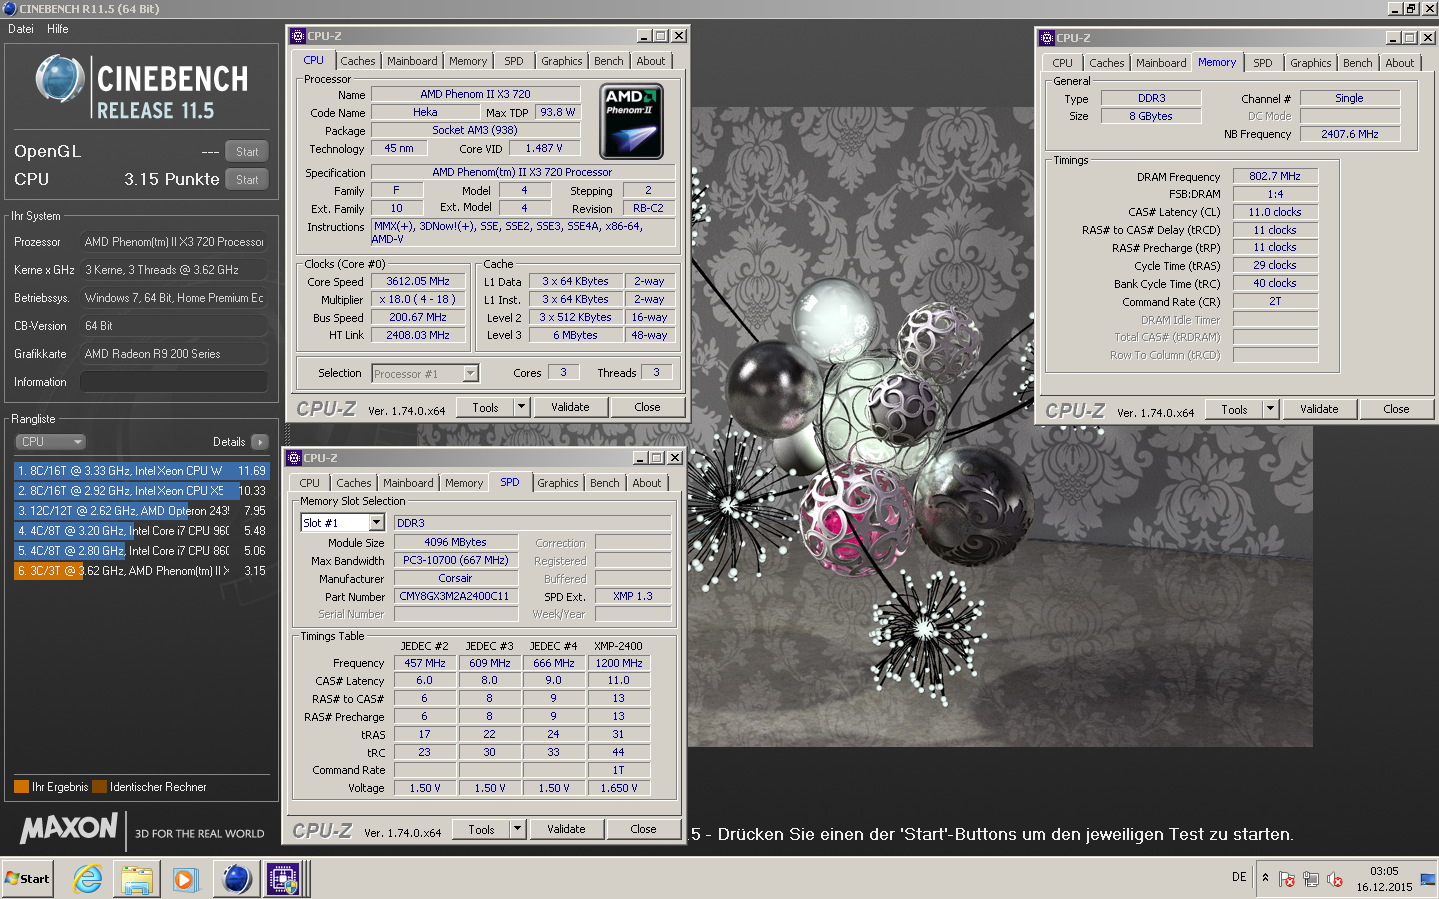
Task: Click DRAM Frequency value 802.7 MHz
Action: (x=1275, y=176)
